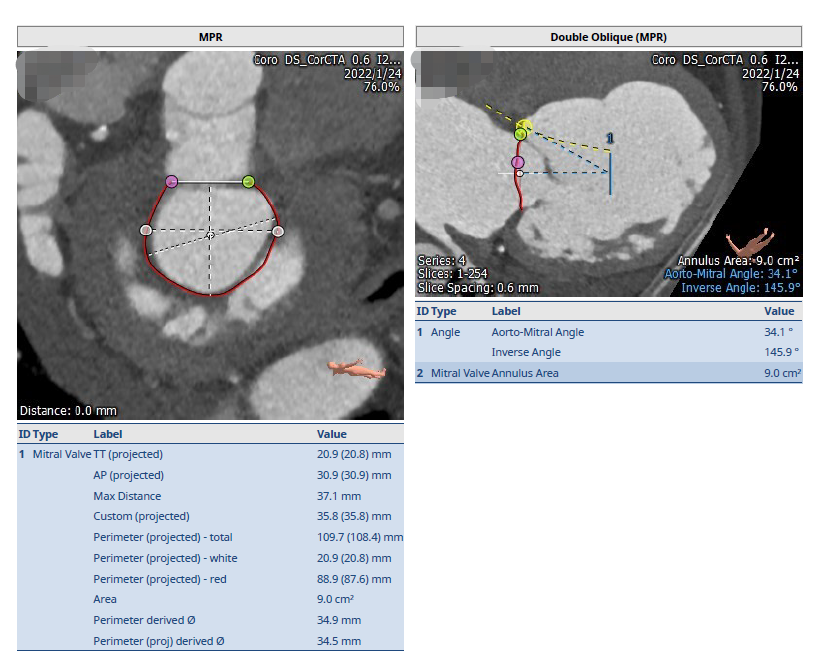Click the green control point in MPR view
The height and width of the screenshot is (662, 827).
point(249,181)
